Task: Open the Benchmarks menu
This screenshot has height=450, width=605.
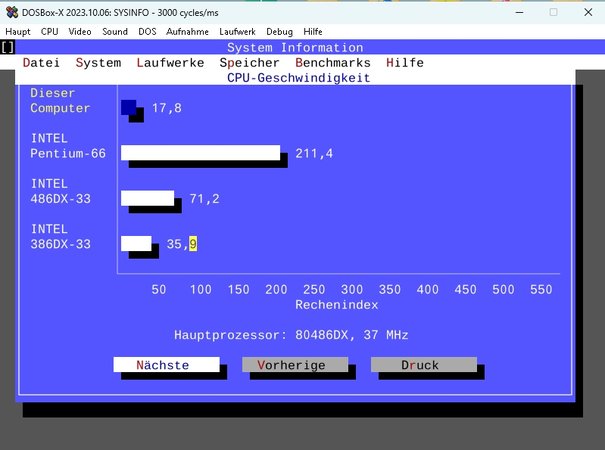Action: click(x=333, y=63)
